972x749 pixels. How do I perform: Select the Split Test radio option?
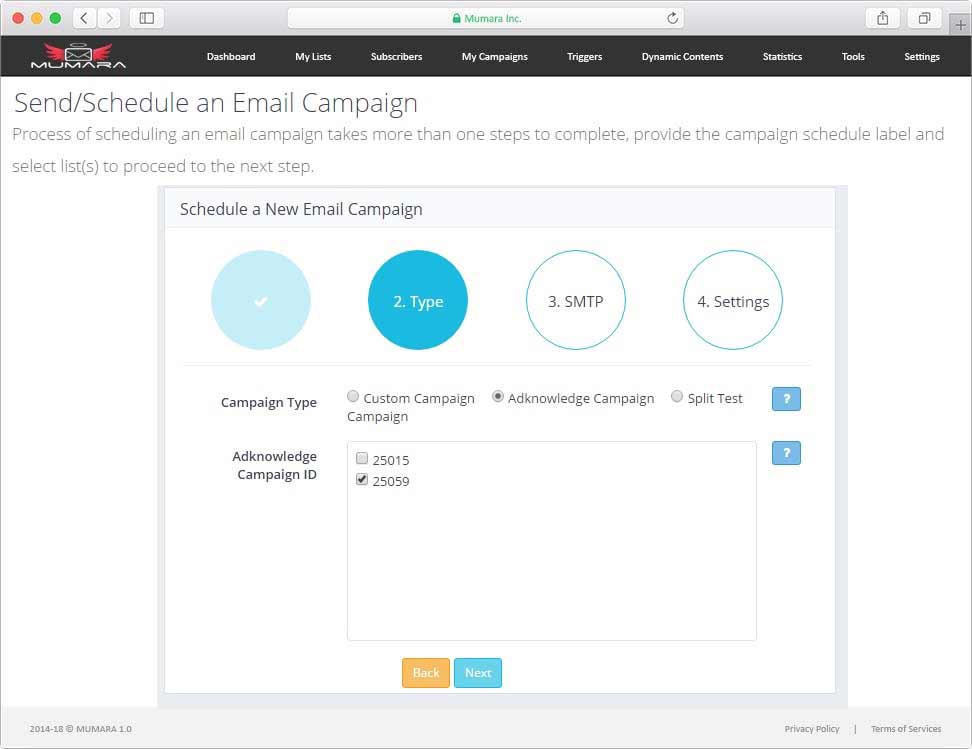click(x=677, y=397)
